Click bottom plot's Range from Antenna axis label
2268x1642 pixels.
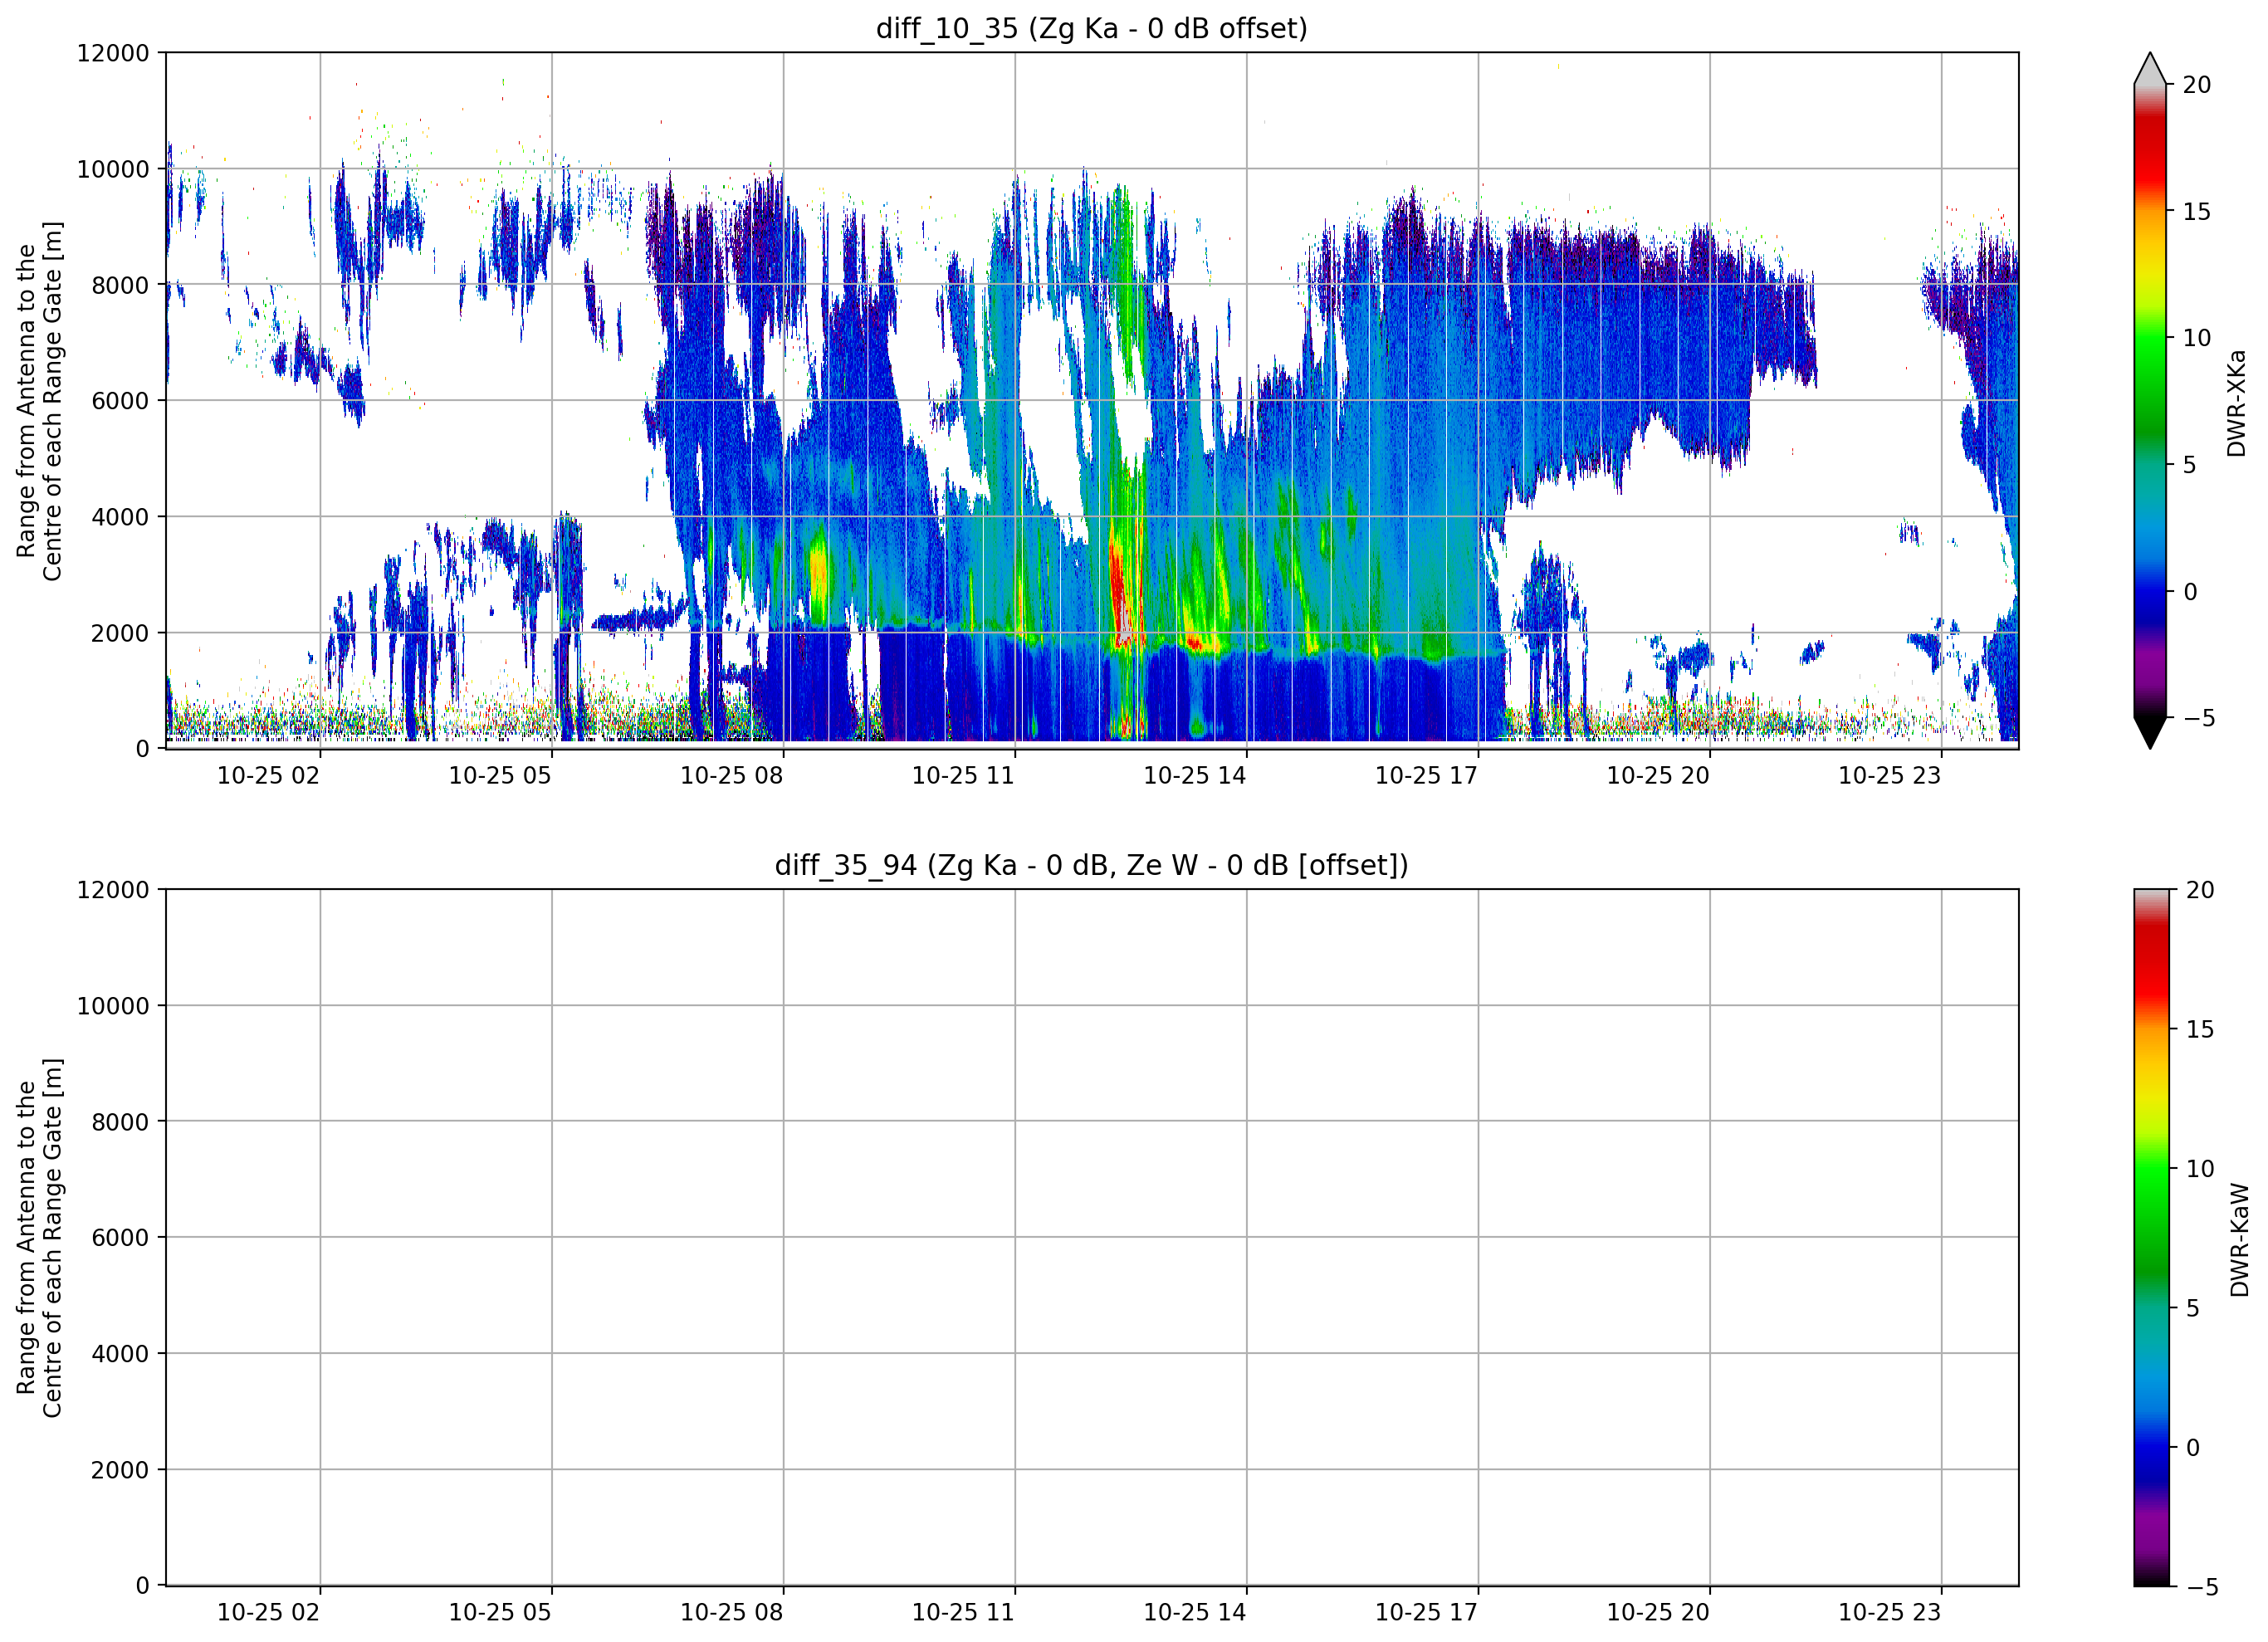pyautogui.click(x=39, y=1237)
